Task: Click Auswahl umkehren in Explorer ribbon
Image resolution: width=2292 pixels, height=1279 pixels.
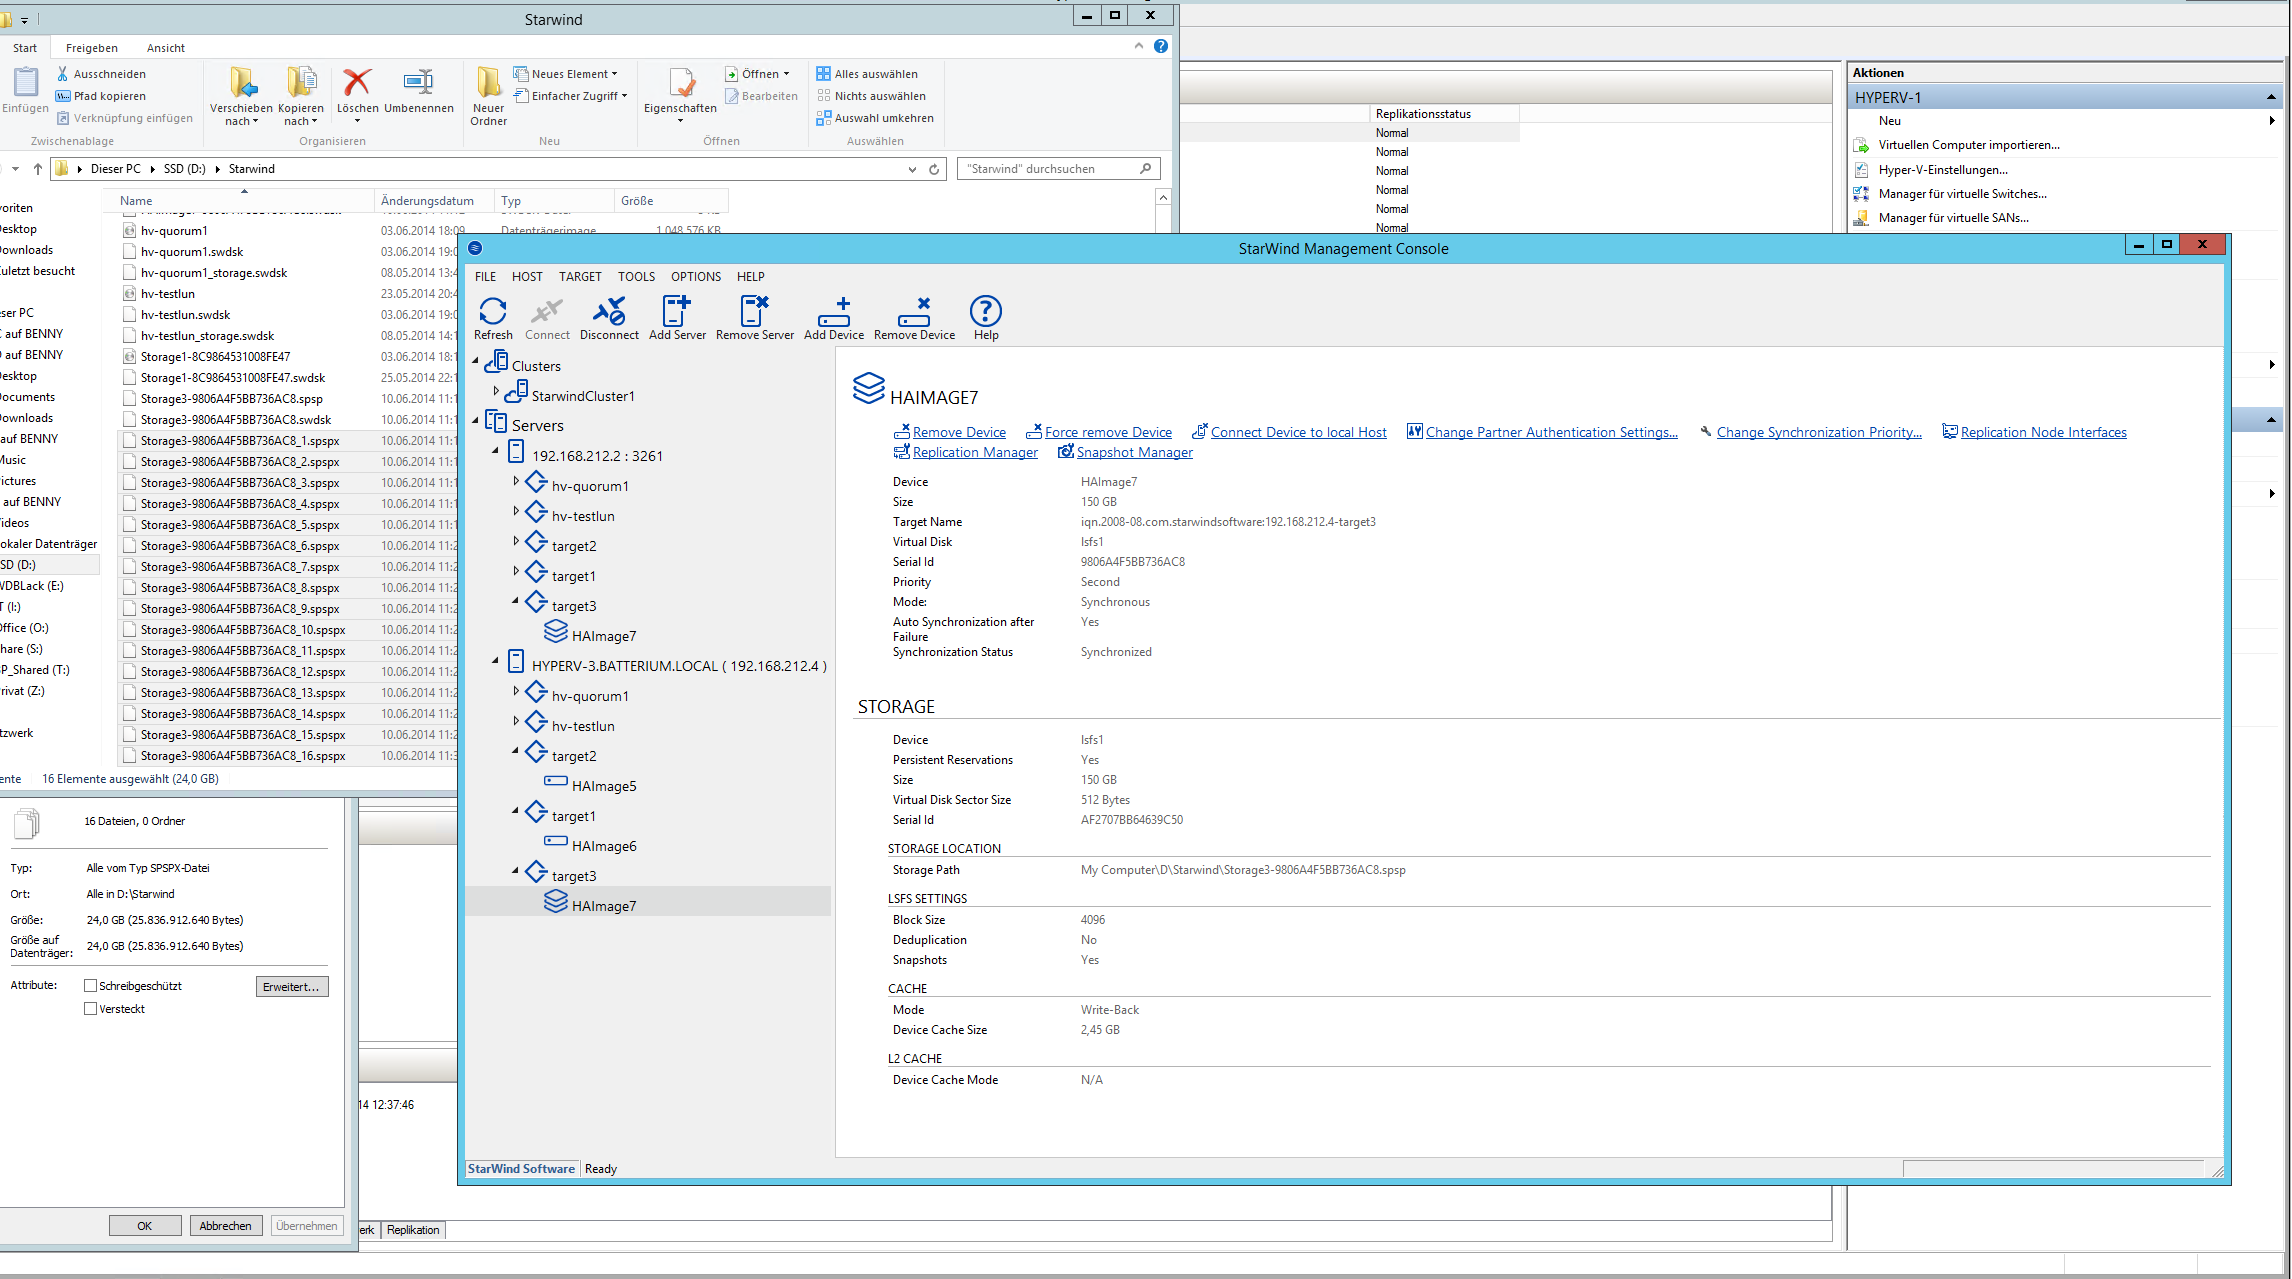Action: click(875, 118)
